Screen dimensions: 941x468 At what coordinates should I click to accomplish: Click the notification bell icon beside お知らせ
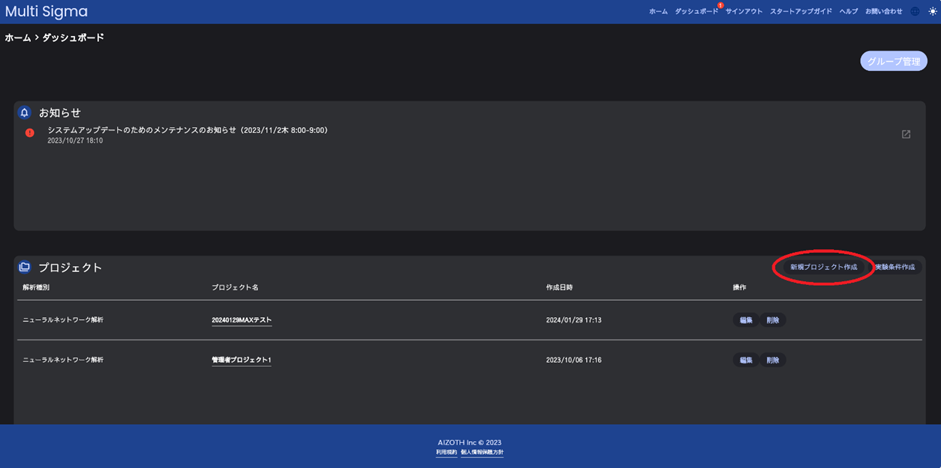(25, 113)
